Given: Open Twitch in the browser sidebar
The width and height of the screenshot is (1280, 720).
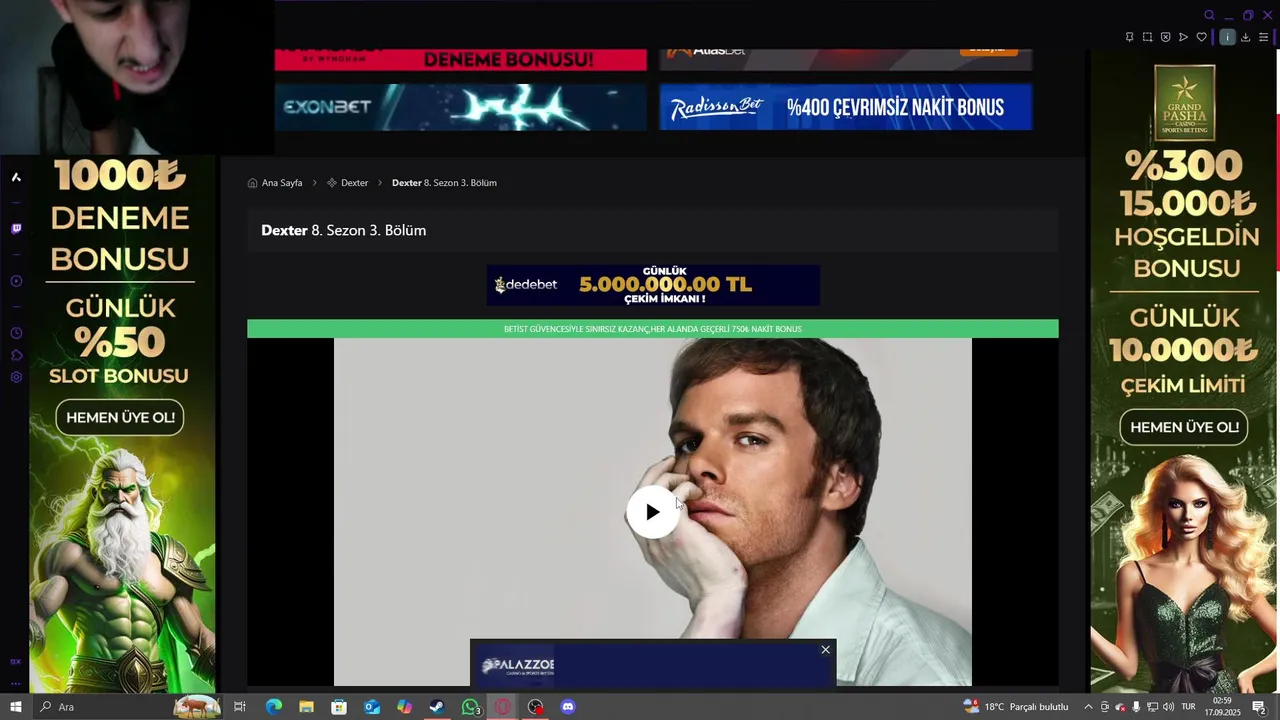Looking at the screenshot, I should tap(16, 229).
